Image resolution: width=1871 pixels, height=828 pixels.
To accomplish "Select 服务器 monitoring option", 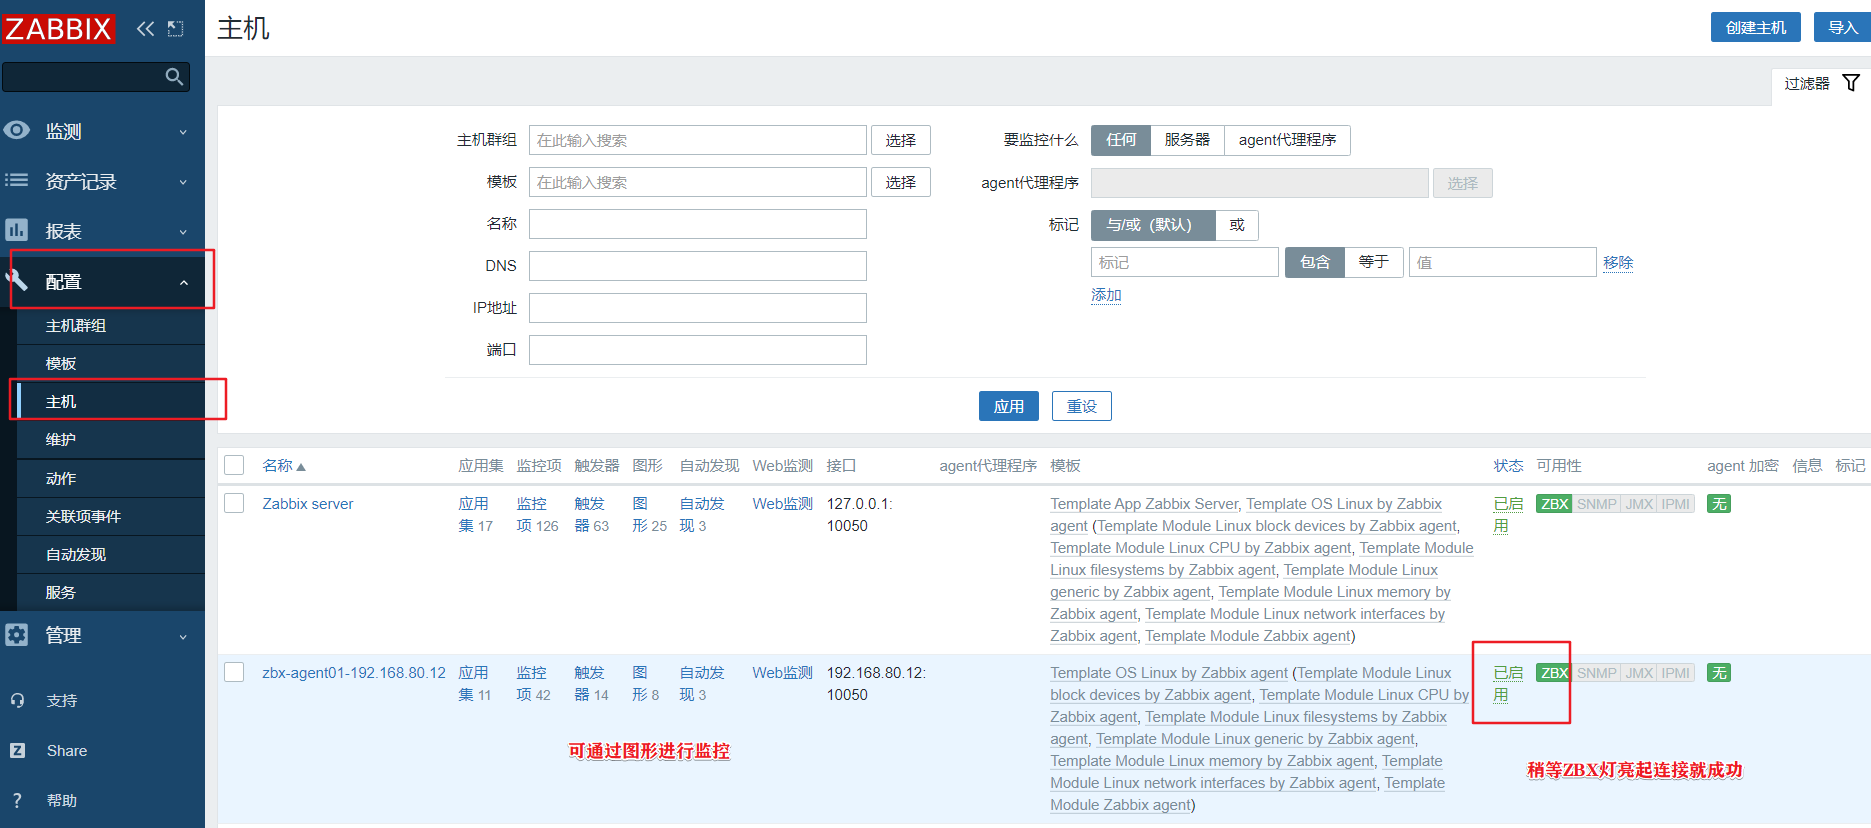I will [x=1187, y=140].
